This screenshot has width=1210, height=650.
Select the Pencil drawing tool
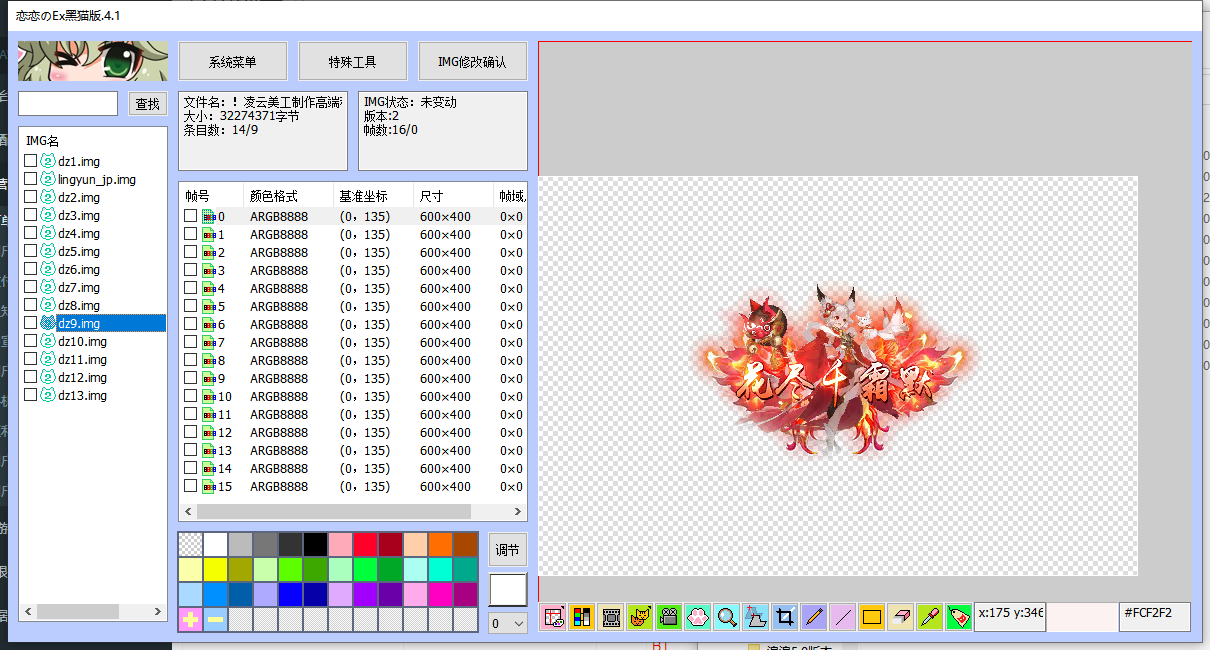(x=814, y=617)
